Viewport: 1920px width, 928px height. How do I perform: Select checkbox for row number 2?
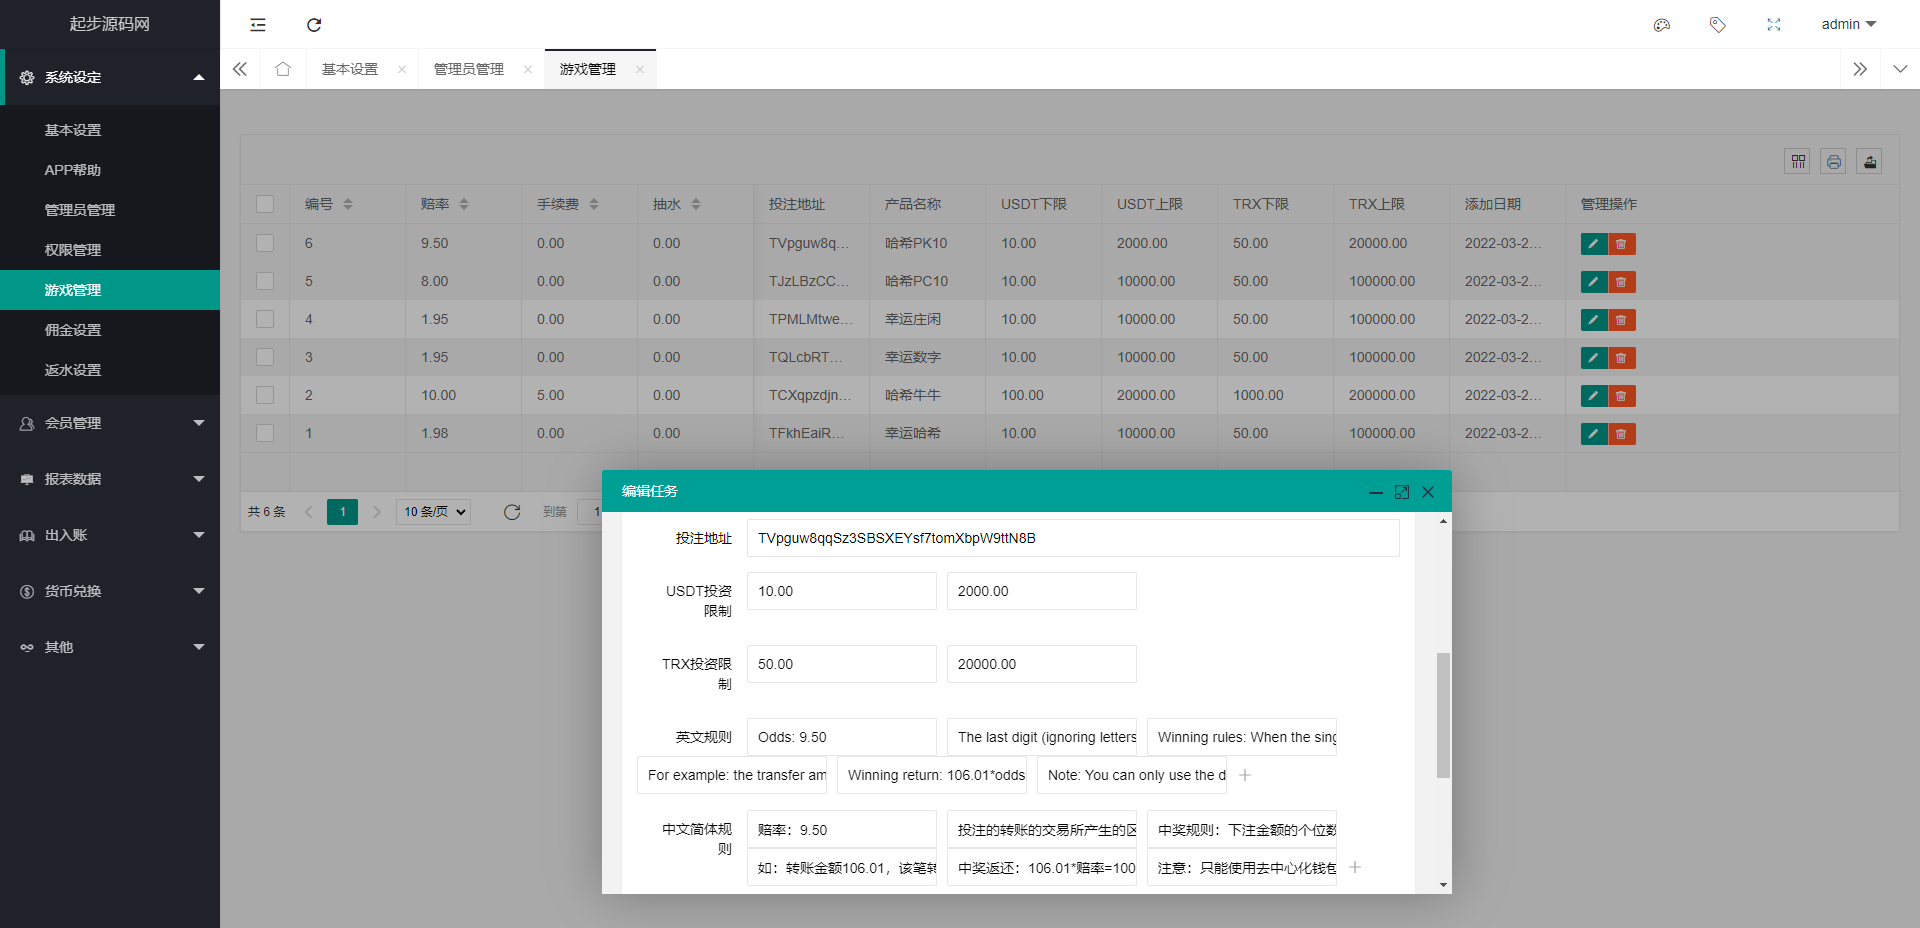(265, 395)
